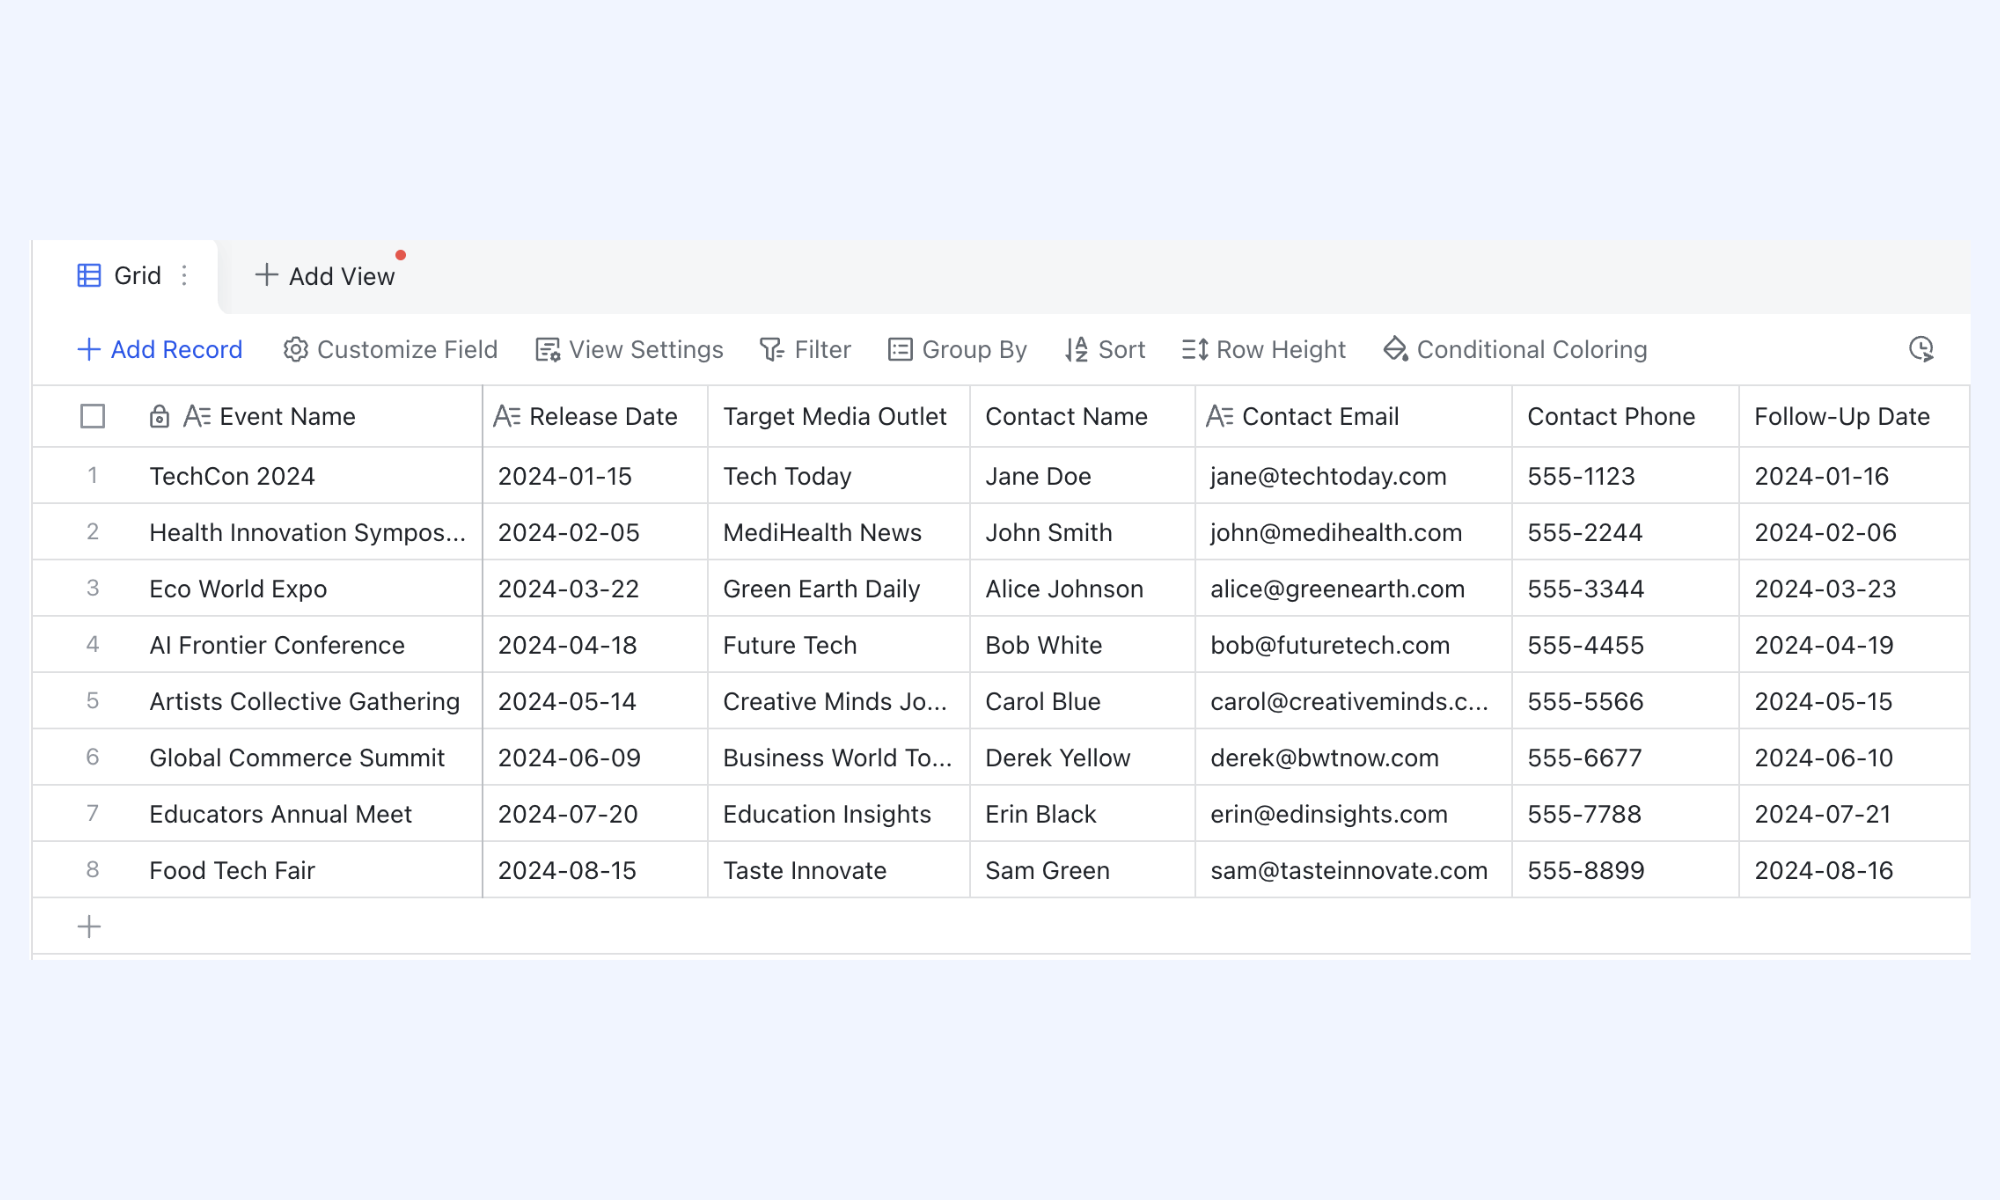
Task: Click email derek@bwtnow.com
Action: [x=1354, y=758]
